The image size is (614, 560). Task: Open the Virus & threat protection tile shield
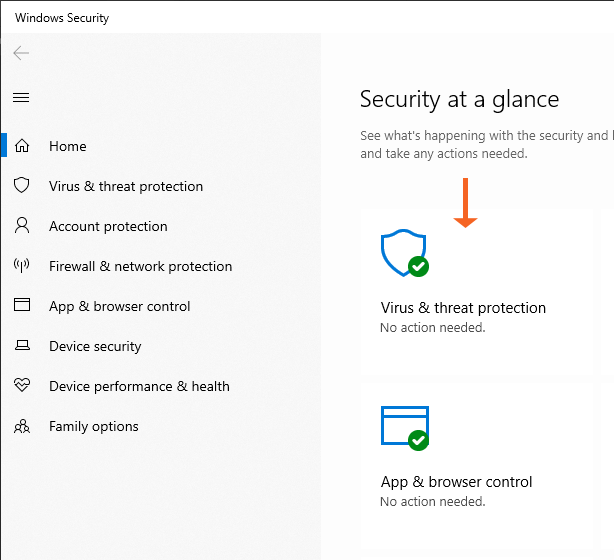click(404, 254)
